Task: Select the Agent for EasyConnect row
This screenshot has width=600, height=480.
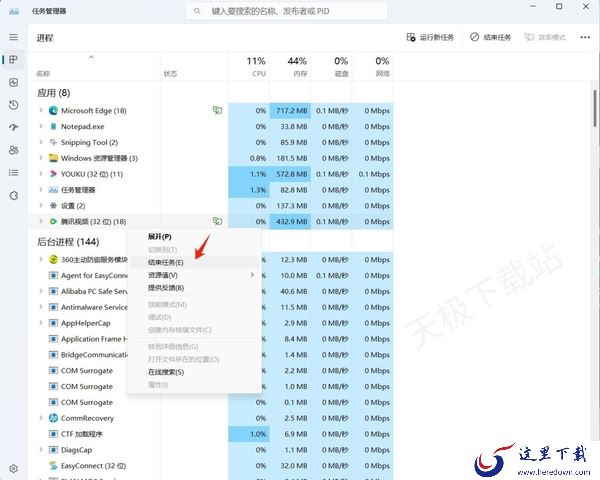Action: click(x=211, y=276)
